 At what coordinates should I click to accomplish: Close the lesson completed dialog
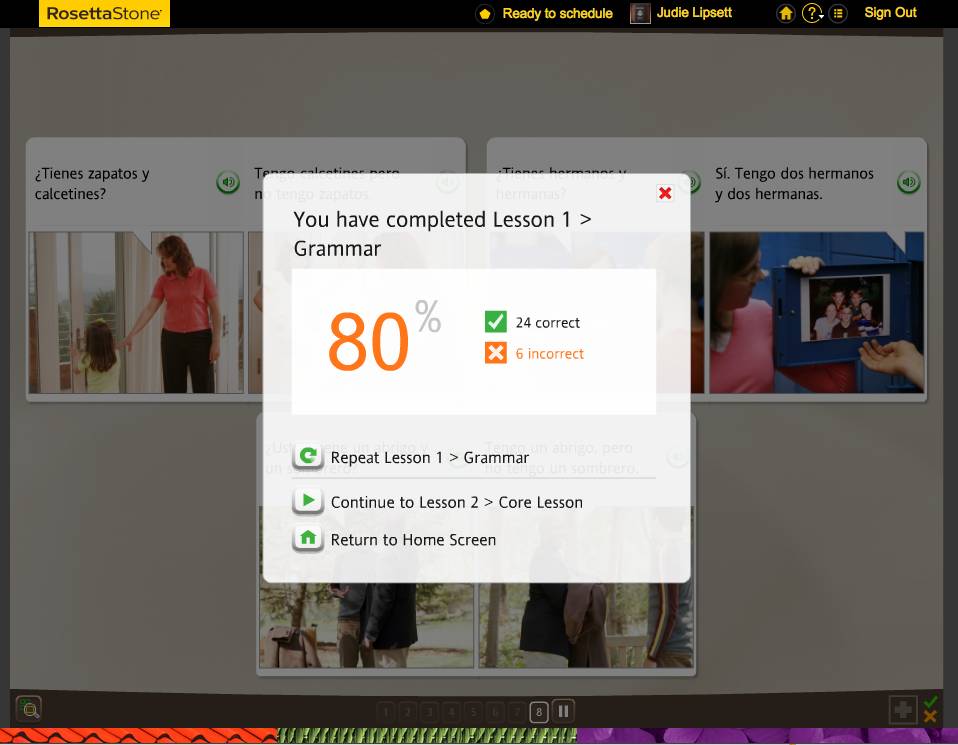pos(665,193)
